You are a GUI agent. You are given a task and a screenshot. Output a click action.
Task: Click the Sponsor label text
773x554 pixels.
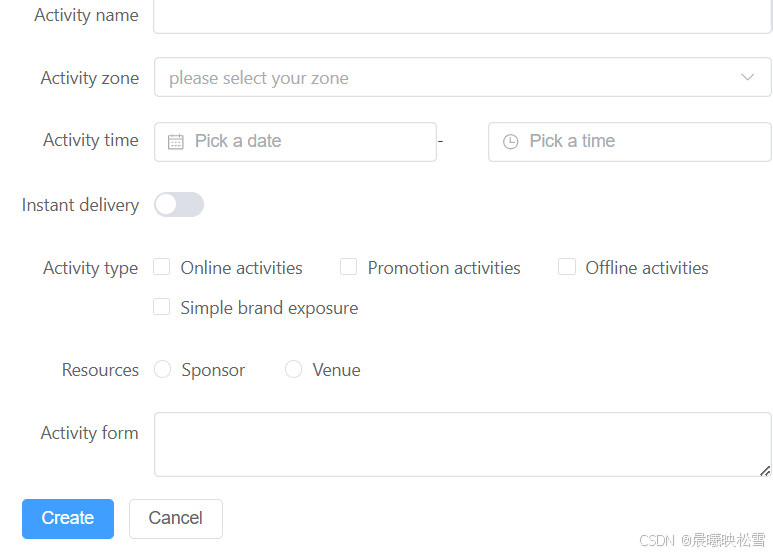(x=213, y=370)
